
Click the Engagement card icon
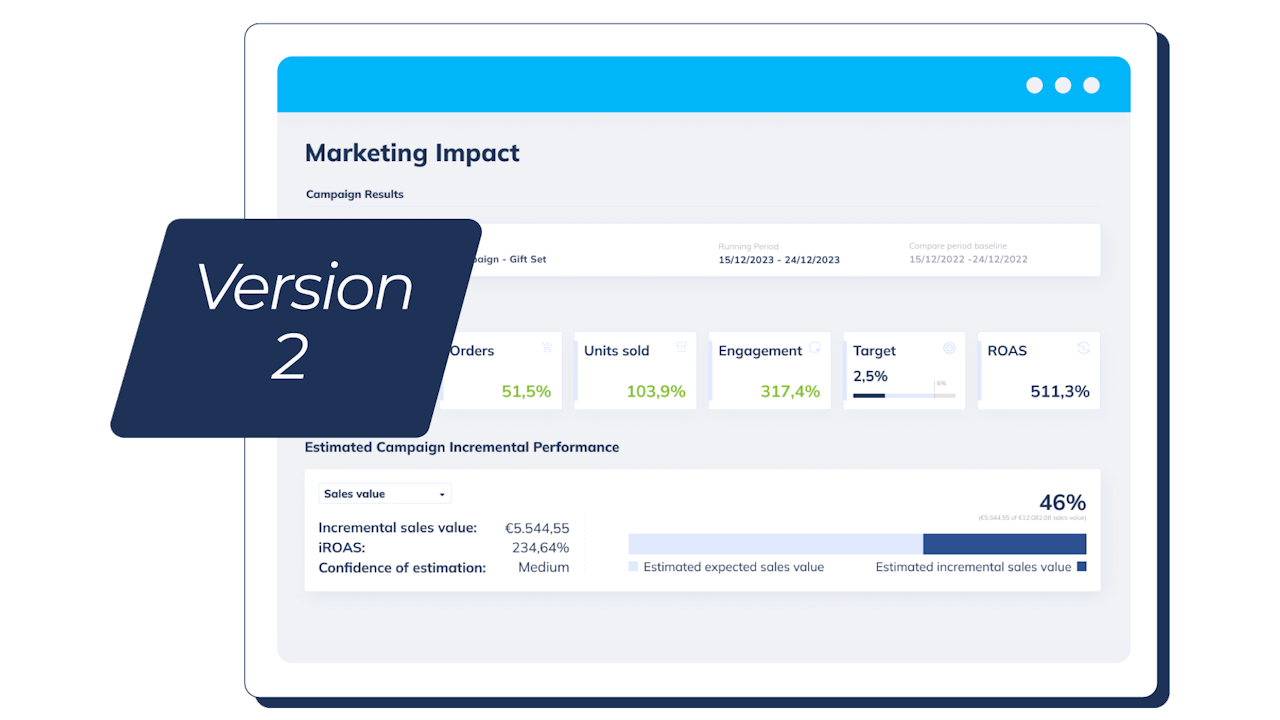click(815, 348)
